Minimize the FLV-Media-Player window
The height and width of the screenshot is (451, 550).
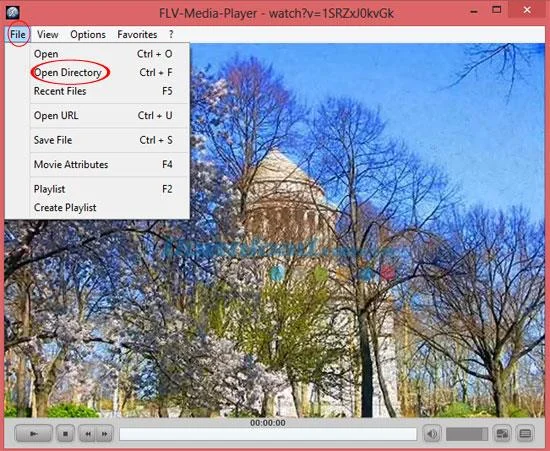[x=474, y=11]
